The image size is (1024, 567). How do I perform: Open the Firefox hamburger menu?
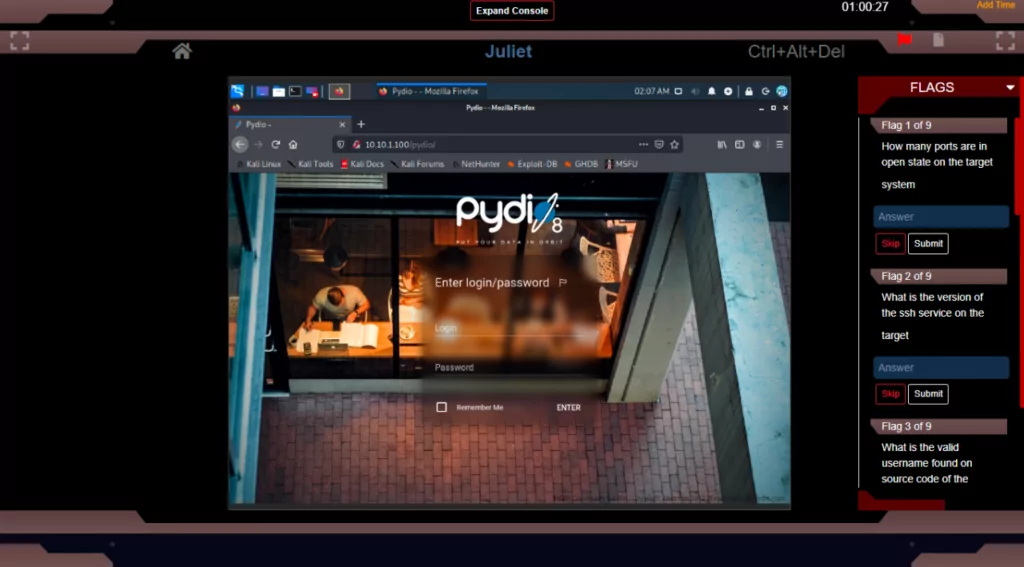point(780,144)
